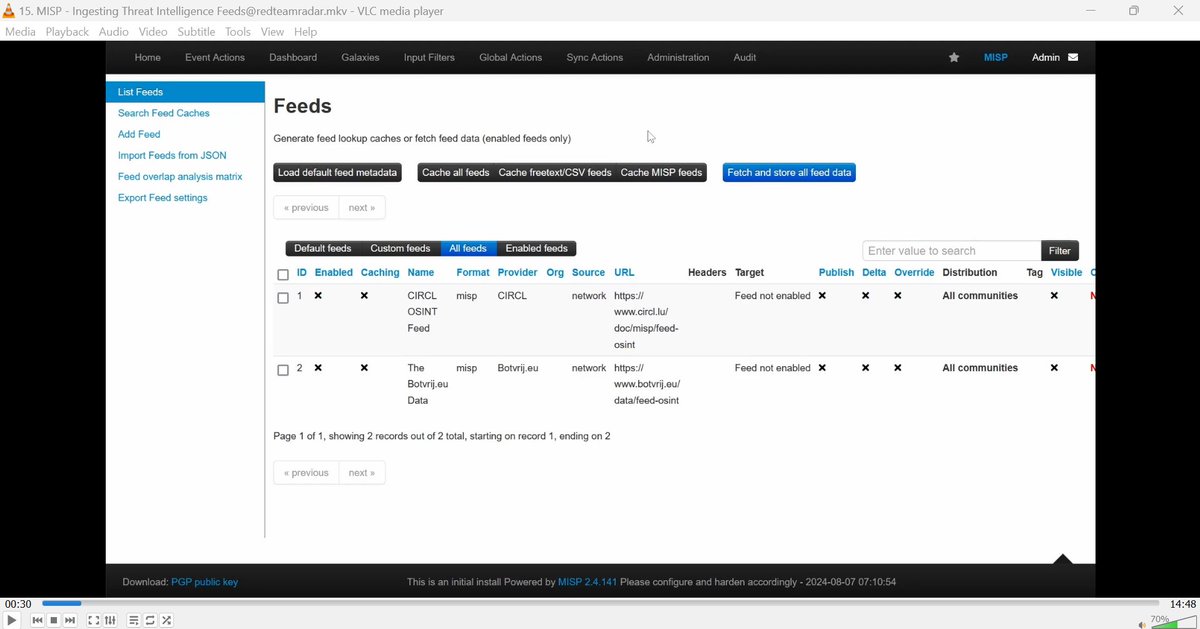Click Publish X mark for Botvrij.eu feed
Image resolution: width=1200 pixels, height=629 pixels.
click(822, 368)
